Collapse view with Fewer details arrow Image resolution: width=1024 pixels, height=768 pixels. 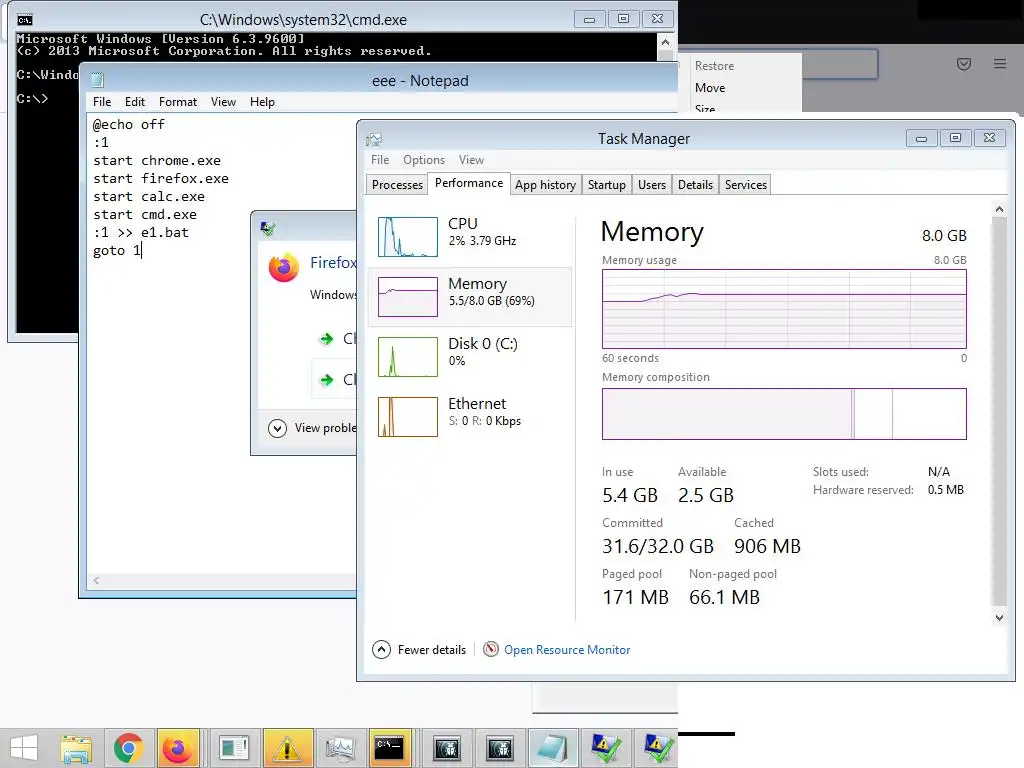(x=381, y=650)
